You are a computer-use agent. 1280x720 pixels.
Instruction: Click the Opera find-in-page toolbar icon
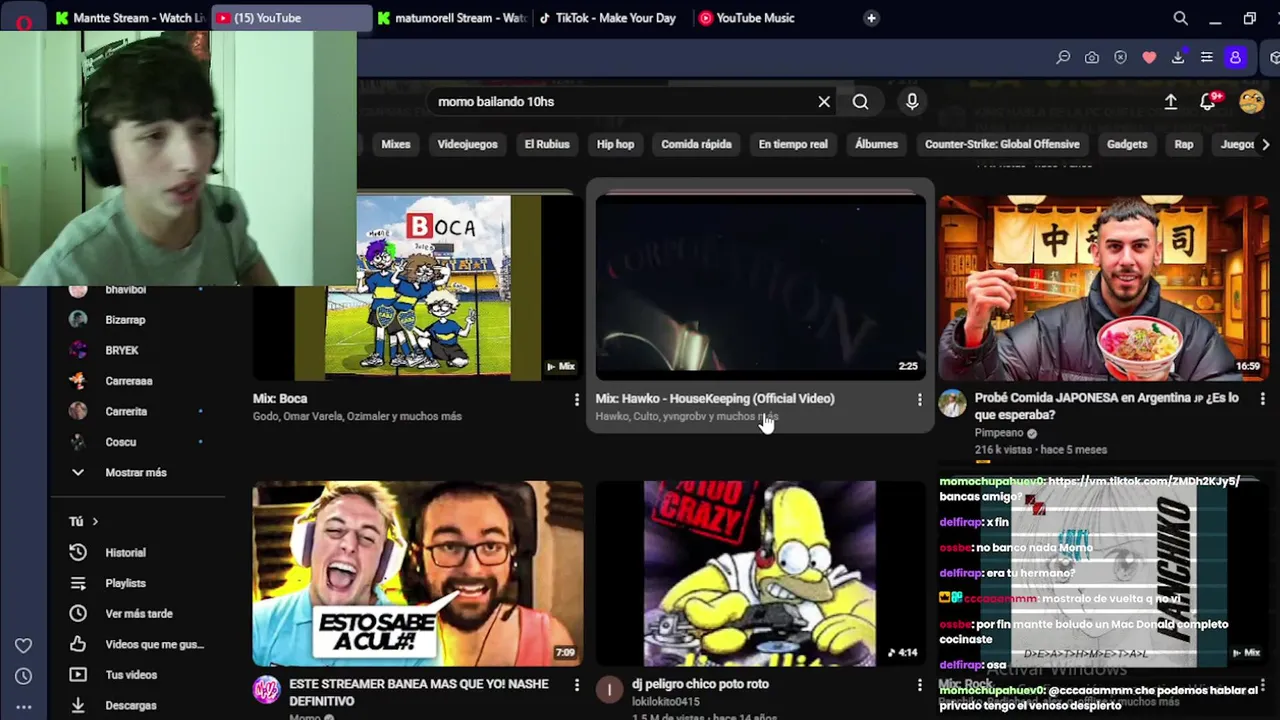point(1063,58)
